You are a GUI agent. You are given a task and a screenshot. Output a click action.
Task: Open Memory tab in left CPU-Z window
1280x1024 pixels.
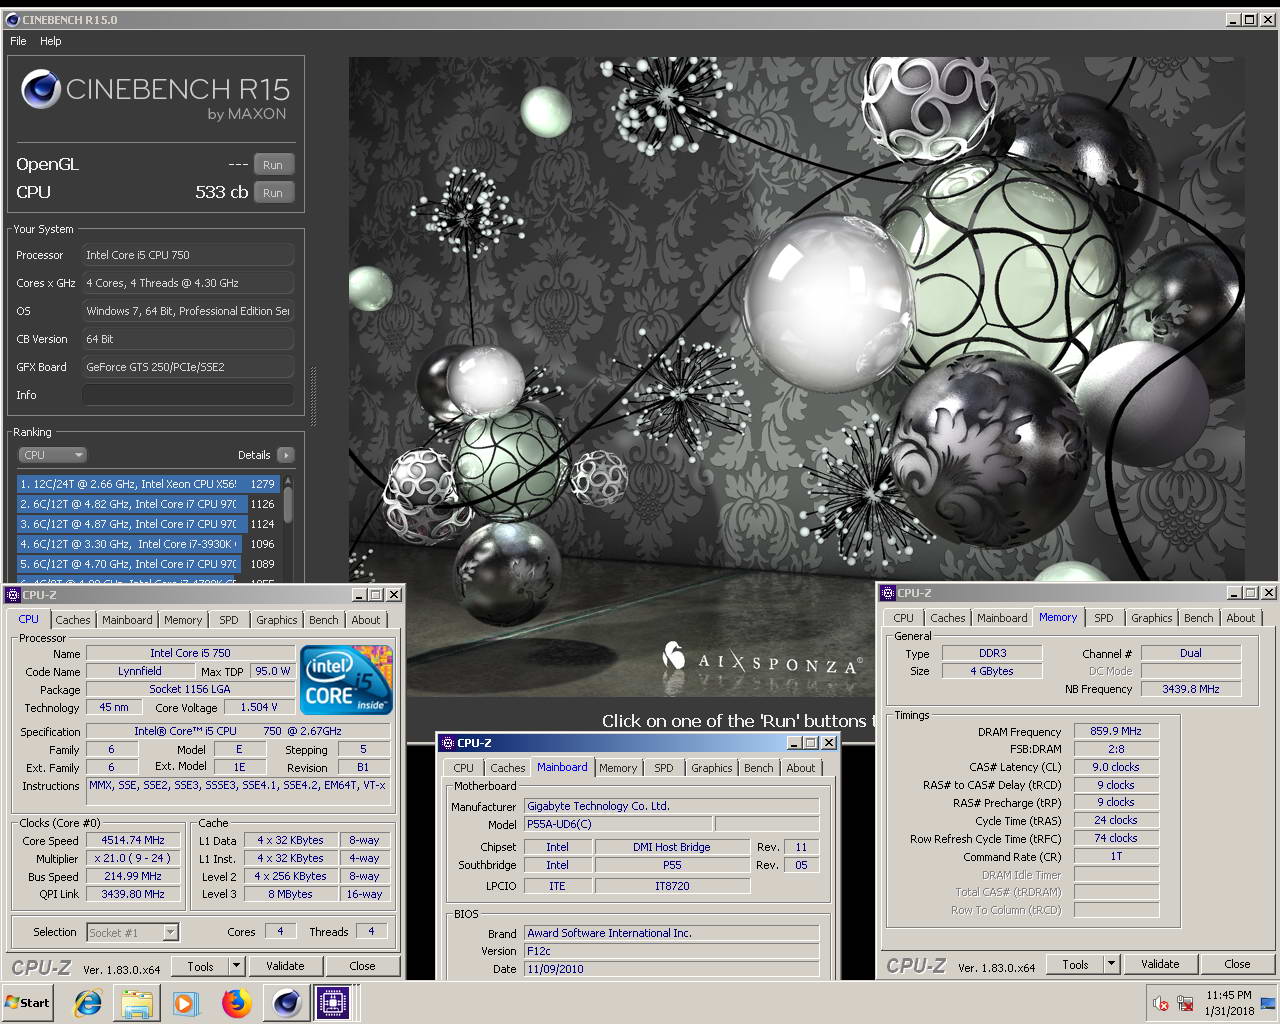(x=183, y=620)
